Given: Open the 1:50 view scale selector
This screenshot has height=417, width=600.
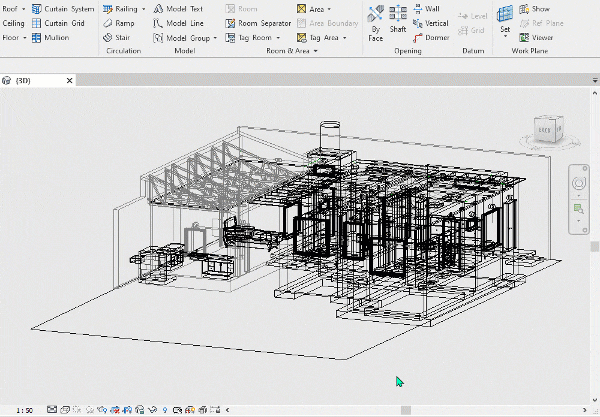Looking at the screenshot, I should click(24, 410).
